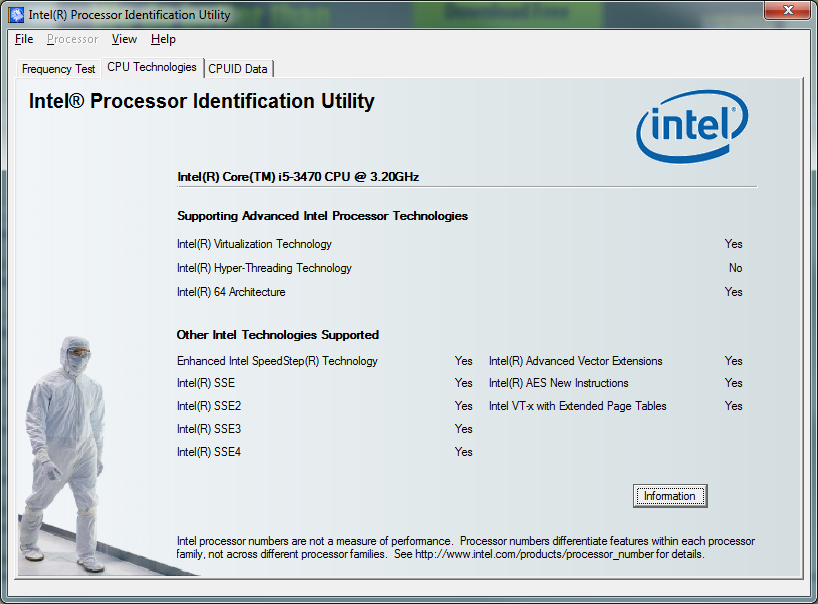Click the Intel app icon in title bar
This screenshot has height=604, width=818.
click(16, 15)
